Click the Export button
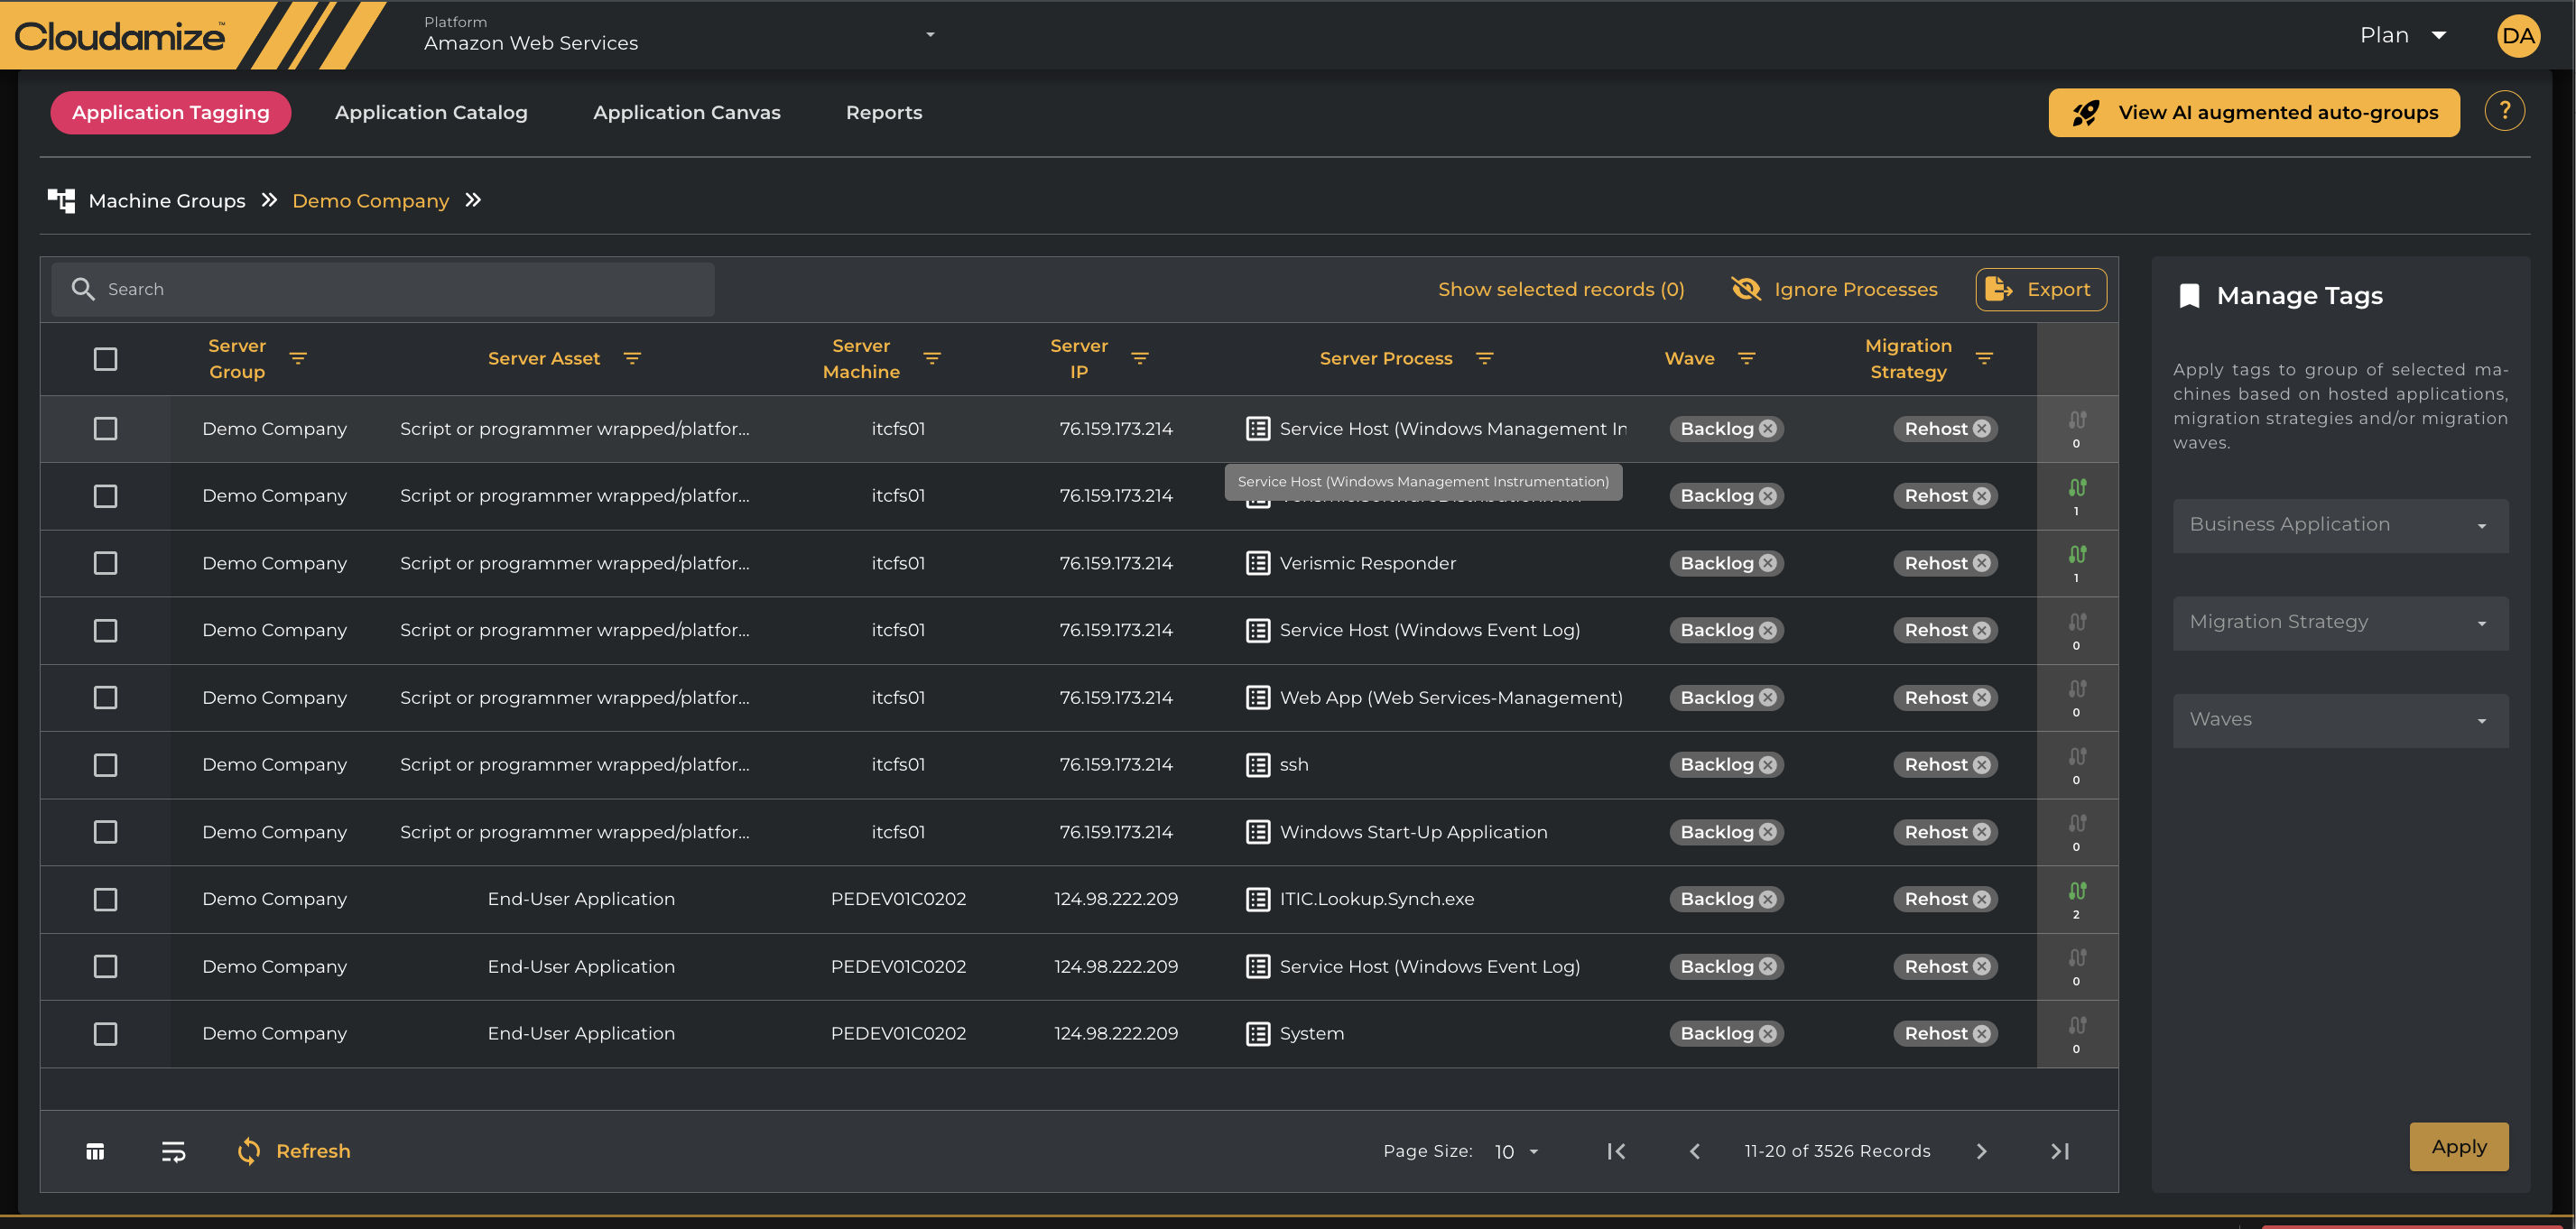The image size is (2576, 1229). coord(2040,289)
